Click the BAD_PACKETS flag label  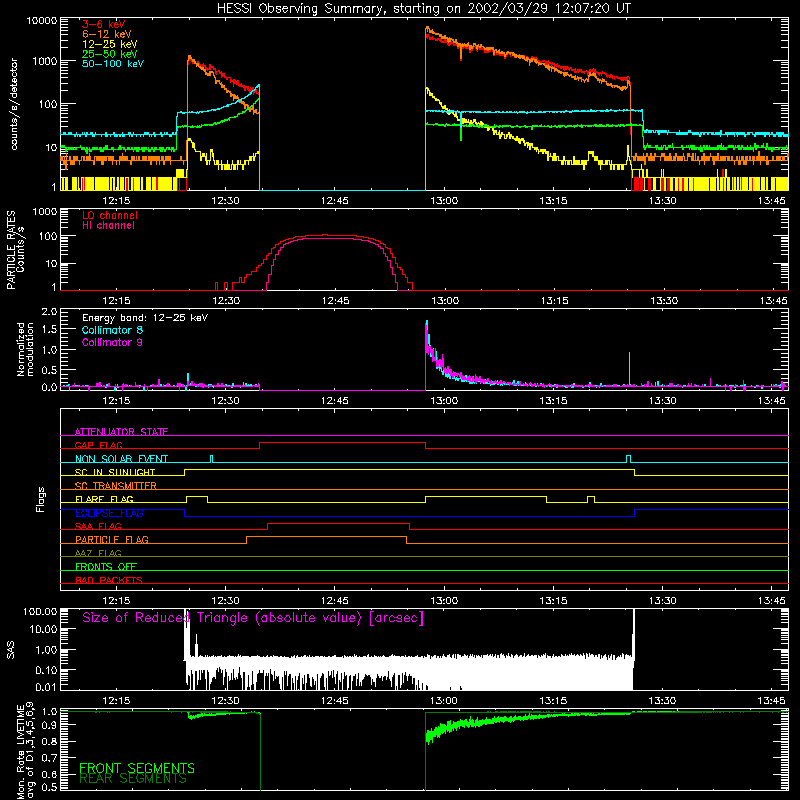pos(109,580)
